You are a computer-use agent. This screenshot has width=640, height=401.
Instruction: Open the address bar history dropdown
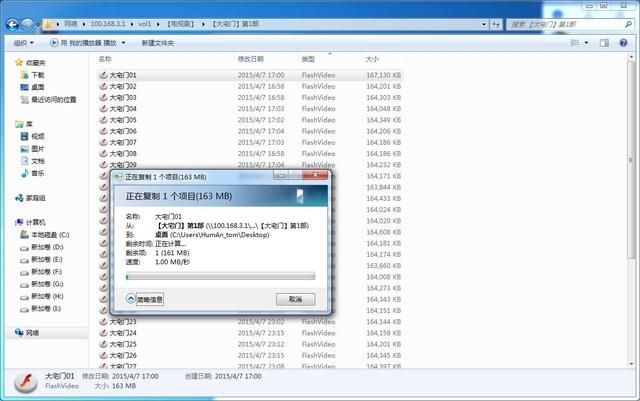click(484, 25)
